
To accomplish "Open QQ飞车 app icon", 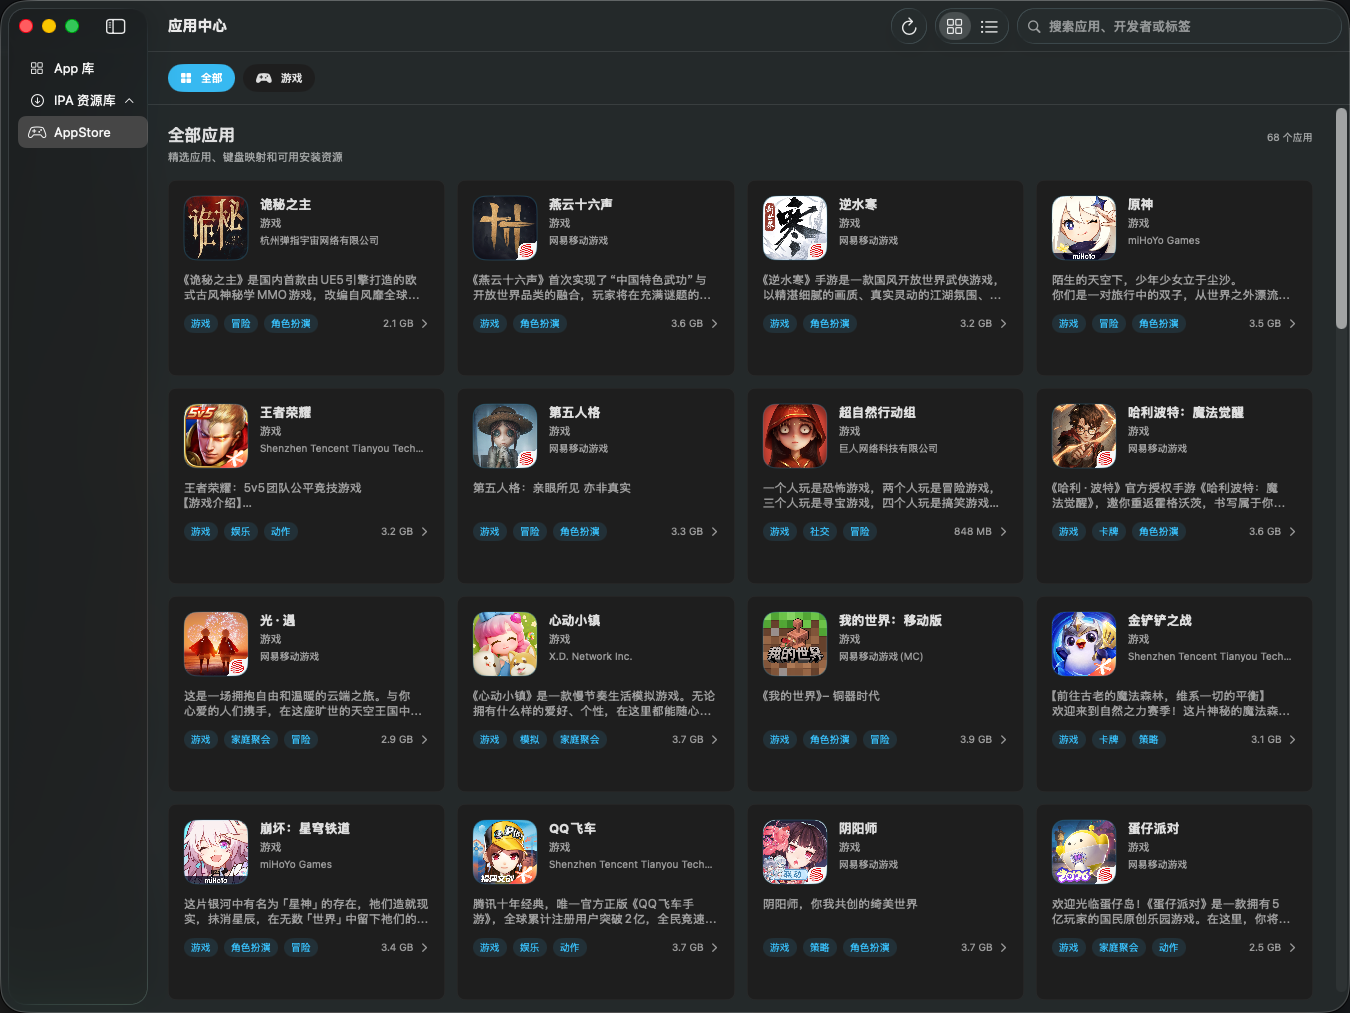I will [x=505, y=852].
